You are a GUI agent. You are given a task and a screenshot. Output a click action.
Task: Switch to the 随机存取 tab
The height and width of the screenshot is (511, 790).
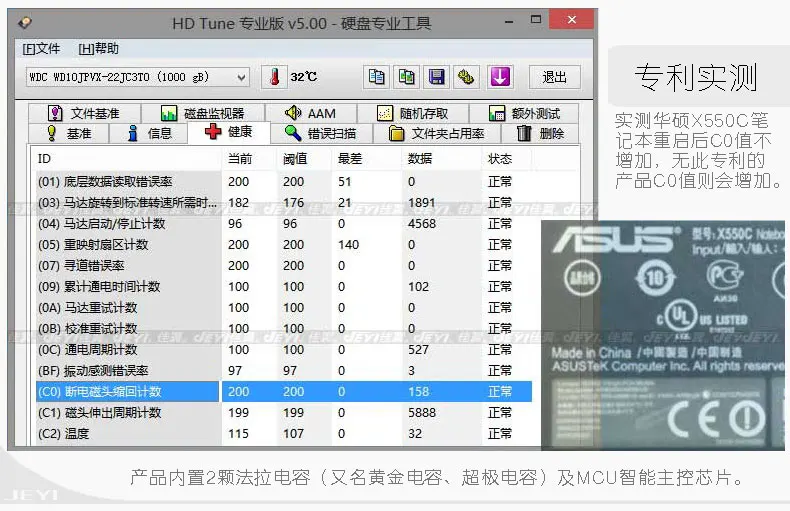[x=413, y=113]
